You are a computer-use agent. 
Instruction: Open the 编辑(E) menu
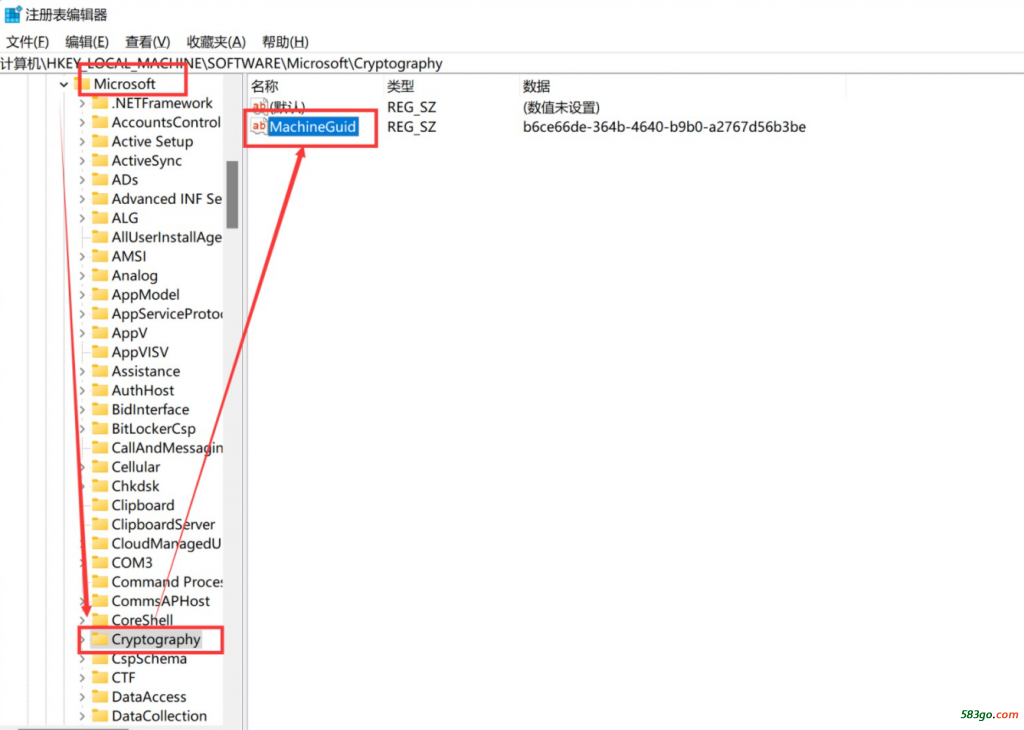[x=87, y=42]
